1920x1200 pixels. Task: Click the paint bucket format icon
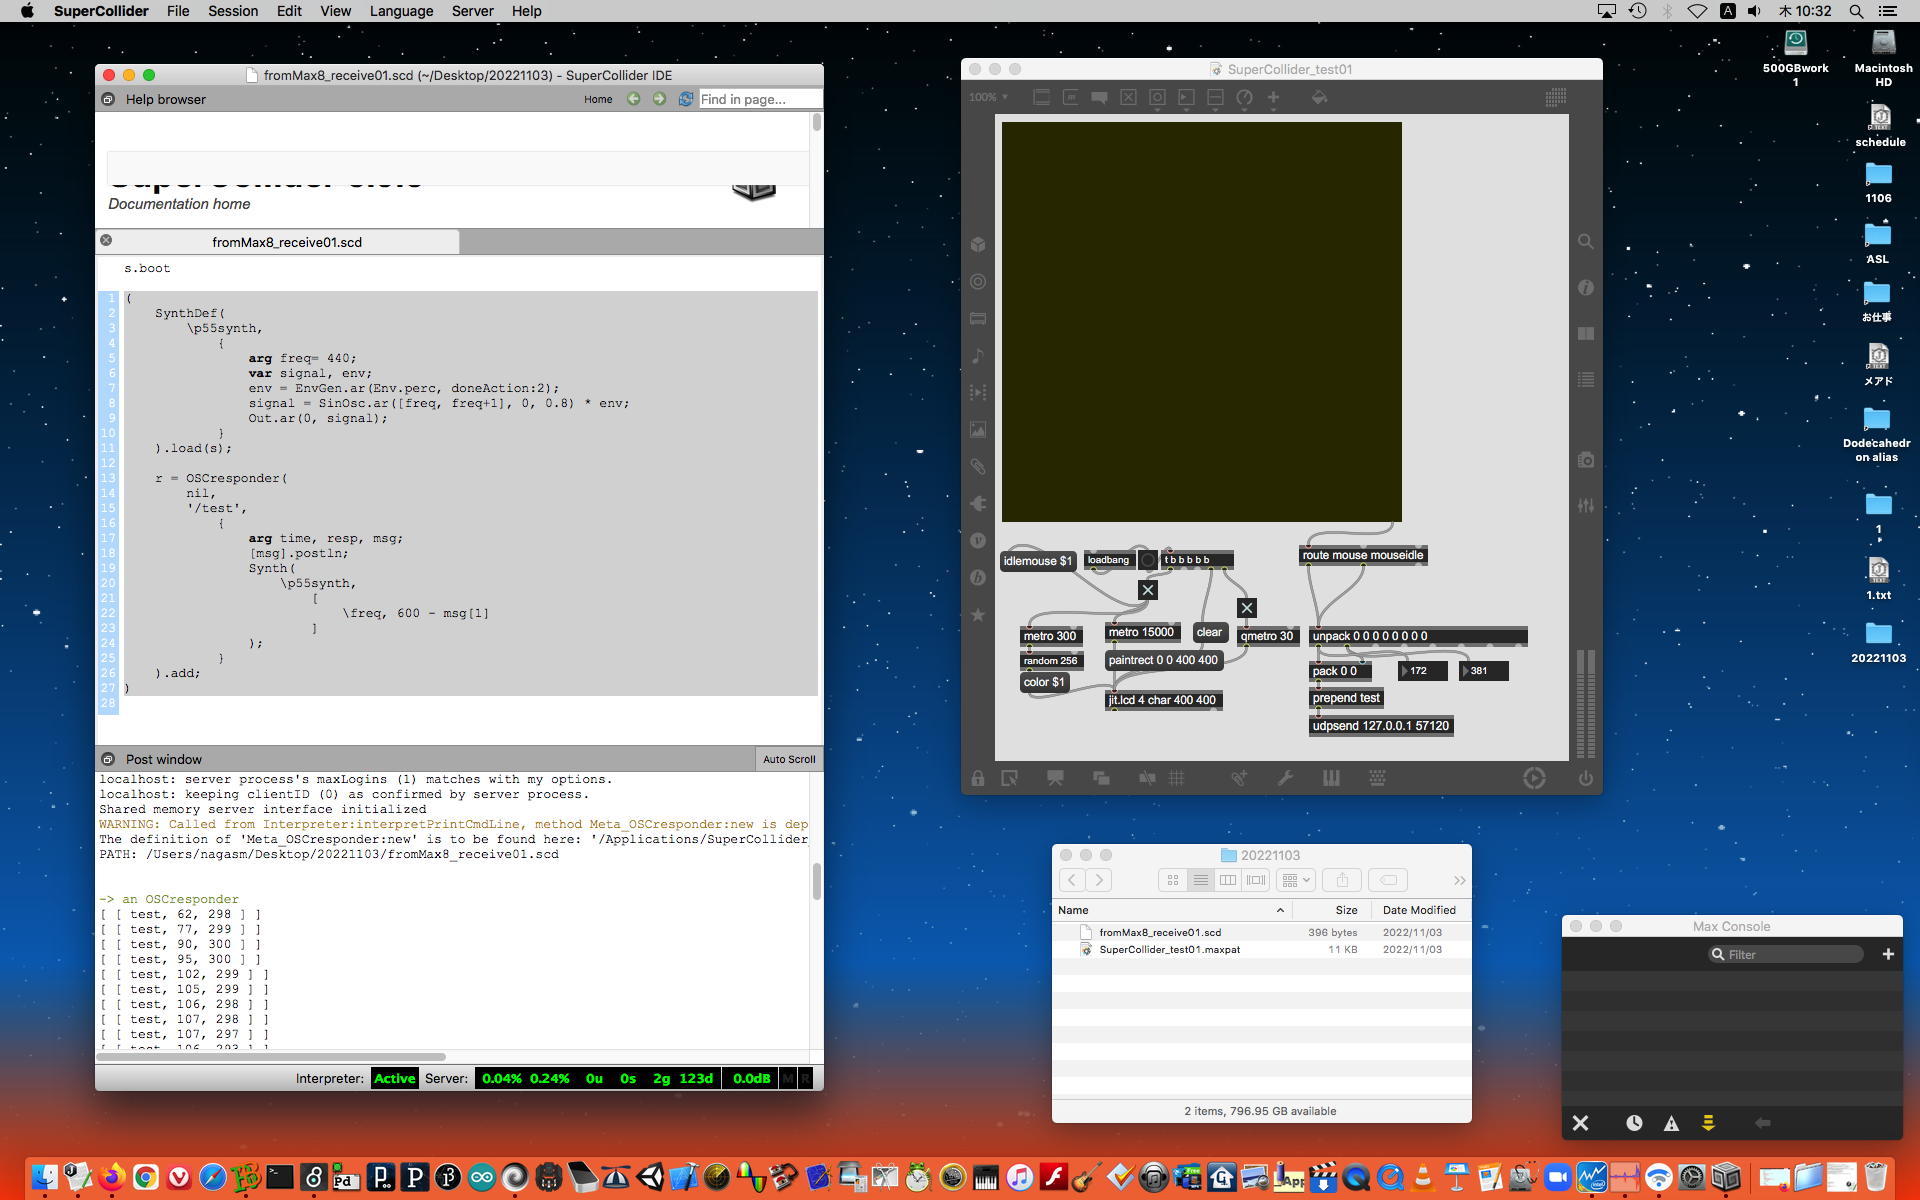(1319, 98)
